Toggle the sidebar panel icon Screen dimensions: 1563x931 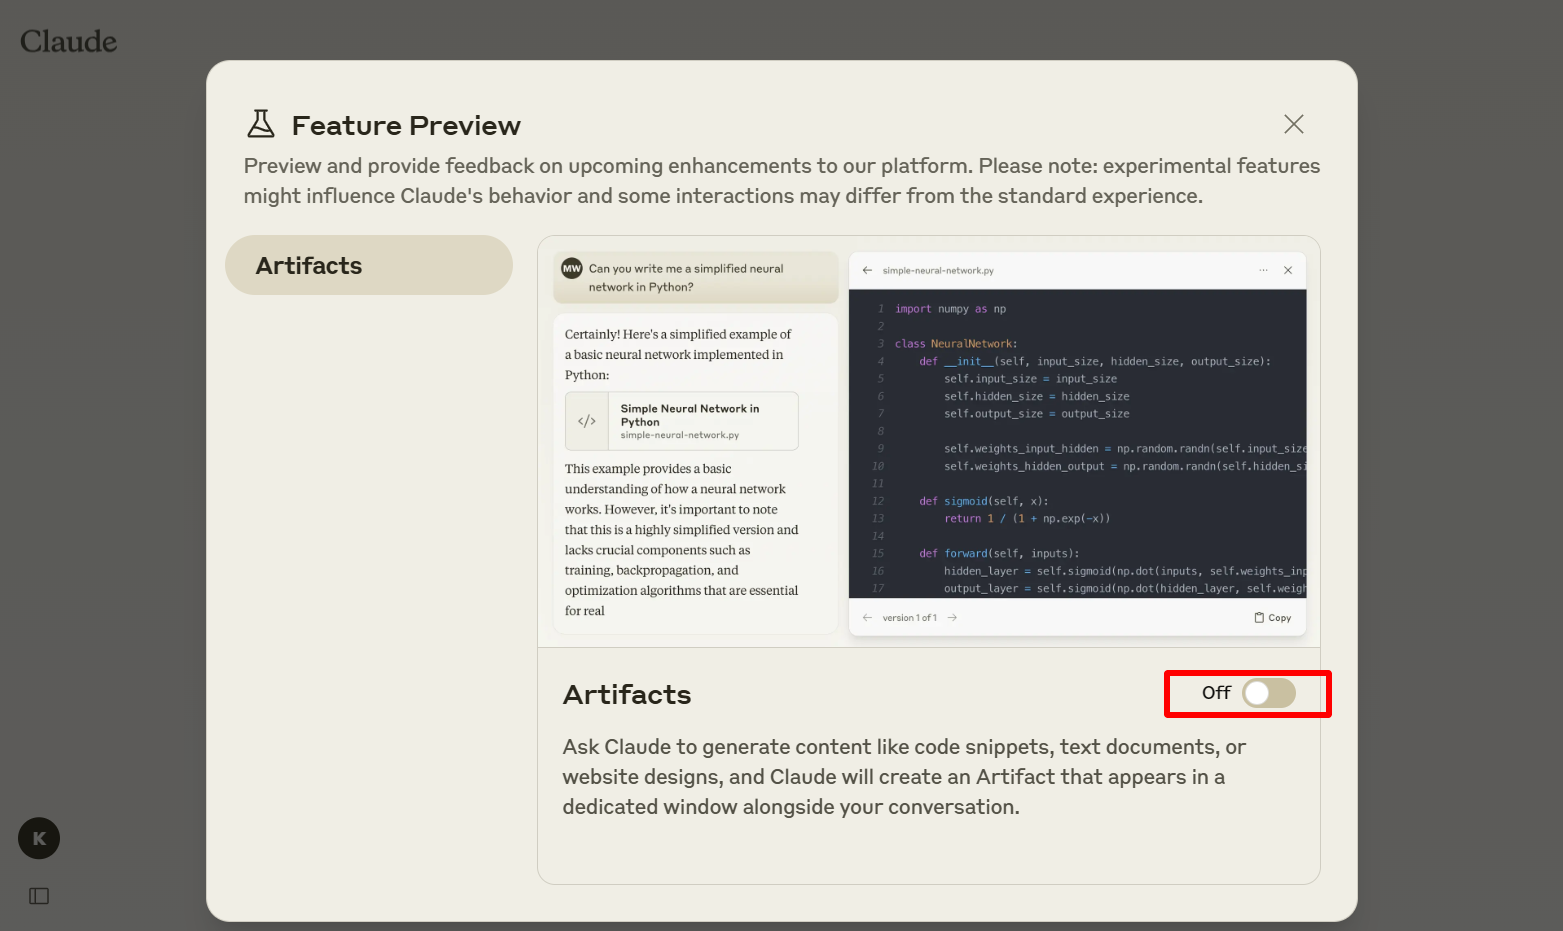pyautogui.click(x=39, y=896)
